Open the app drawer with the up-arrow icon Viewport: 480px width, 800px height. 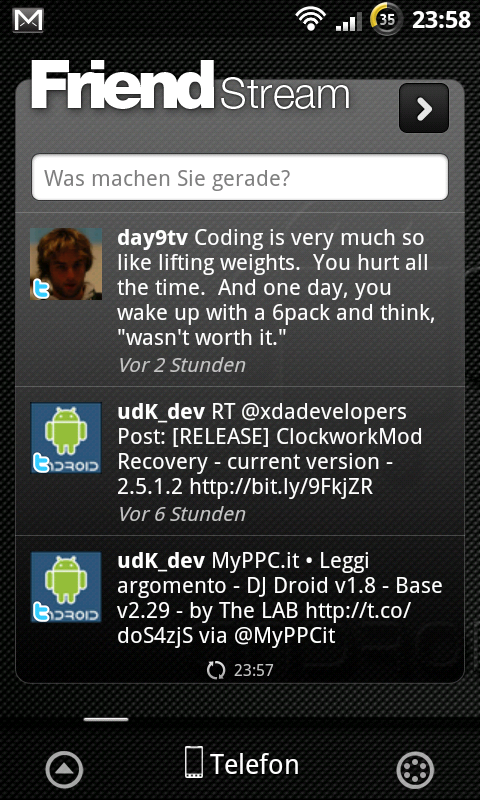click(x=64, y=769)
